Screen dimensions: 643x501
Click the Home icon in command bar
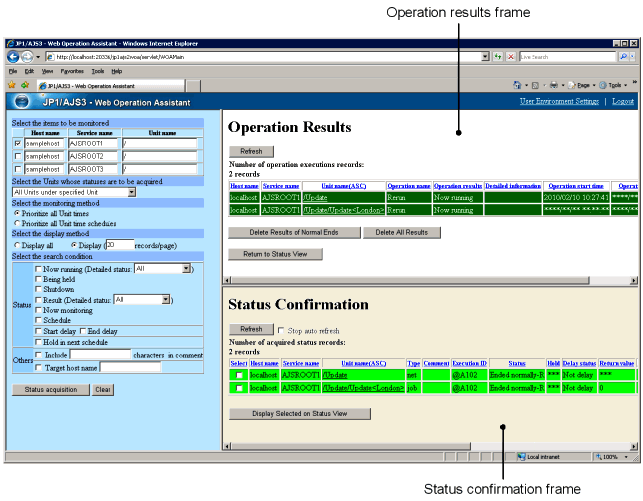tap(518, 85)
